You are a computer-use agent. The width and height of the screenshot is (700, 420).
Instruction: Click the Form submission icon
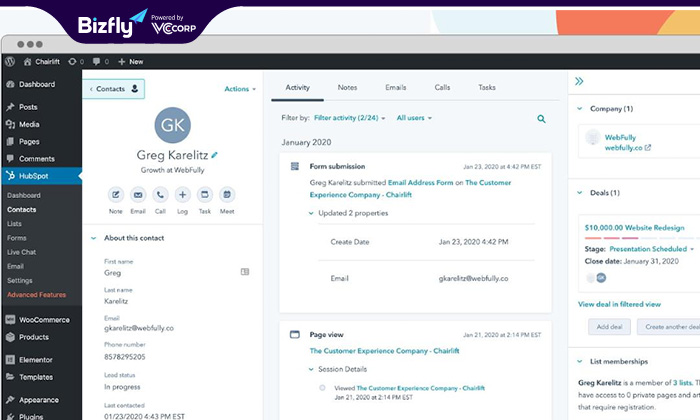pos(295,166)
